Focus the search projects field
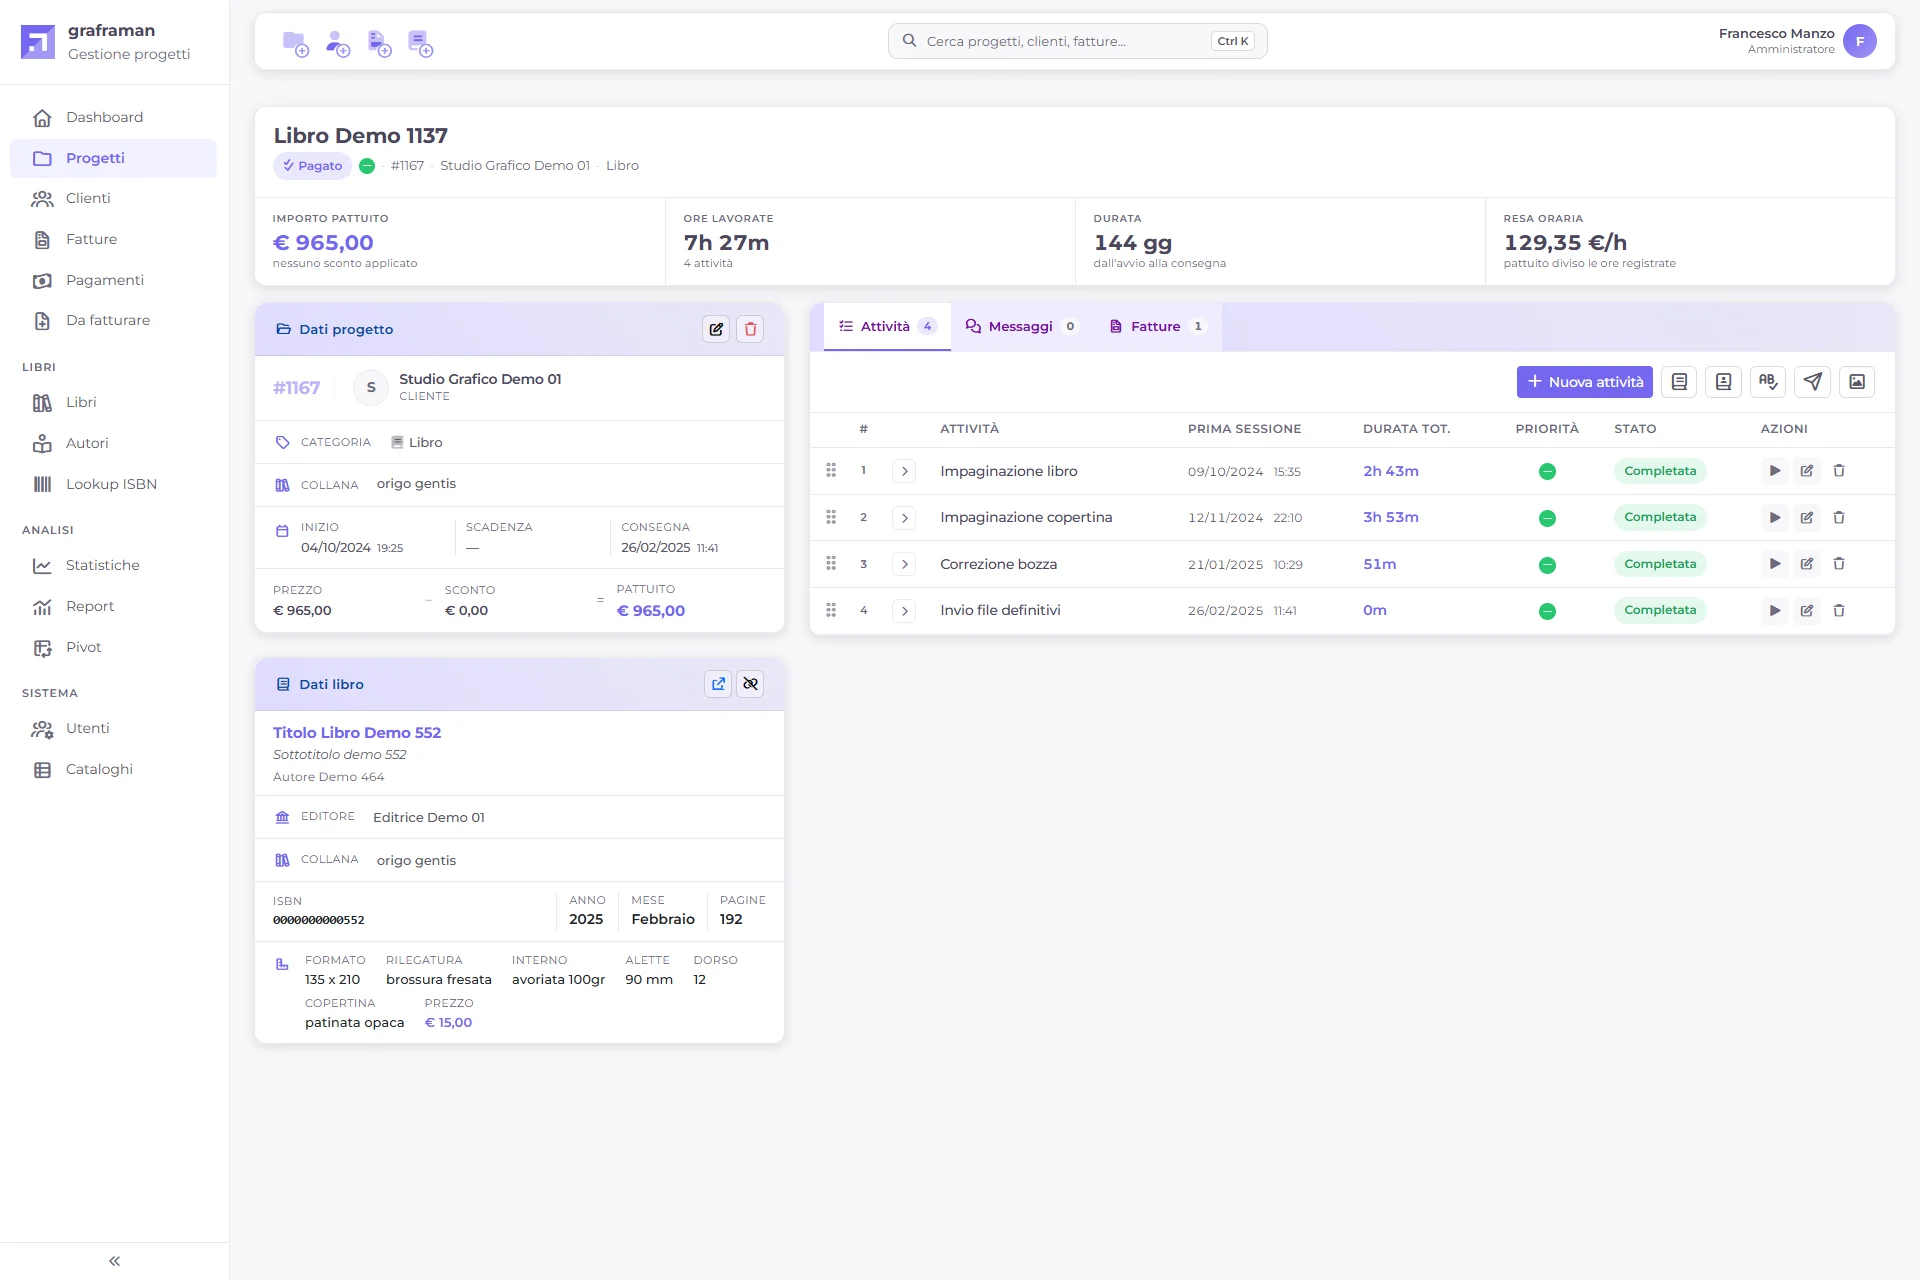 (x=1077, y=41)
